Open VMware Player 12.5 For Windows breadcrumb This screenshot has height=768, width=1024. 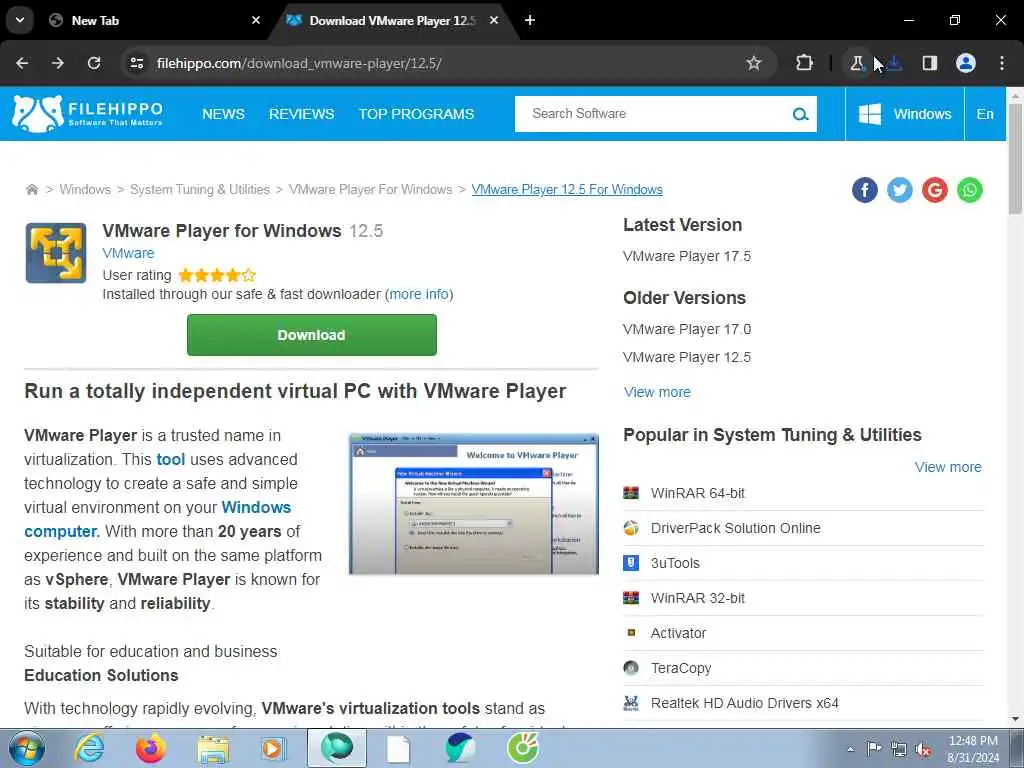pyautogui.click(x=567, y=189)
